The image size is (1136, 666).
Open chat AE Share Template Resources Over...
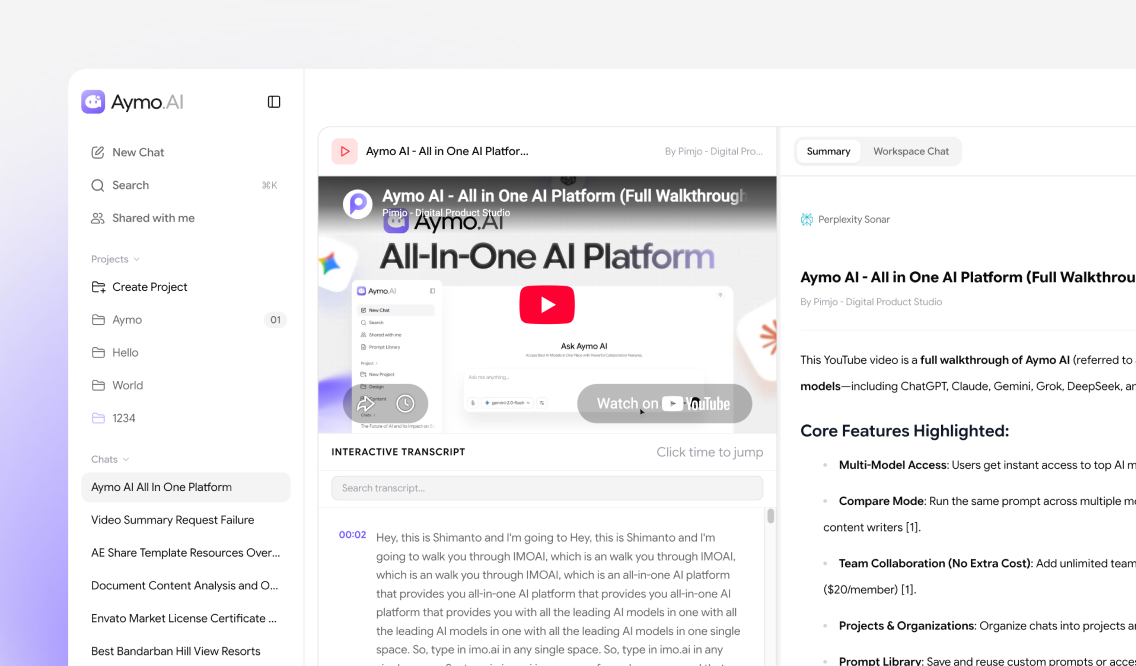tap(185, 553)
